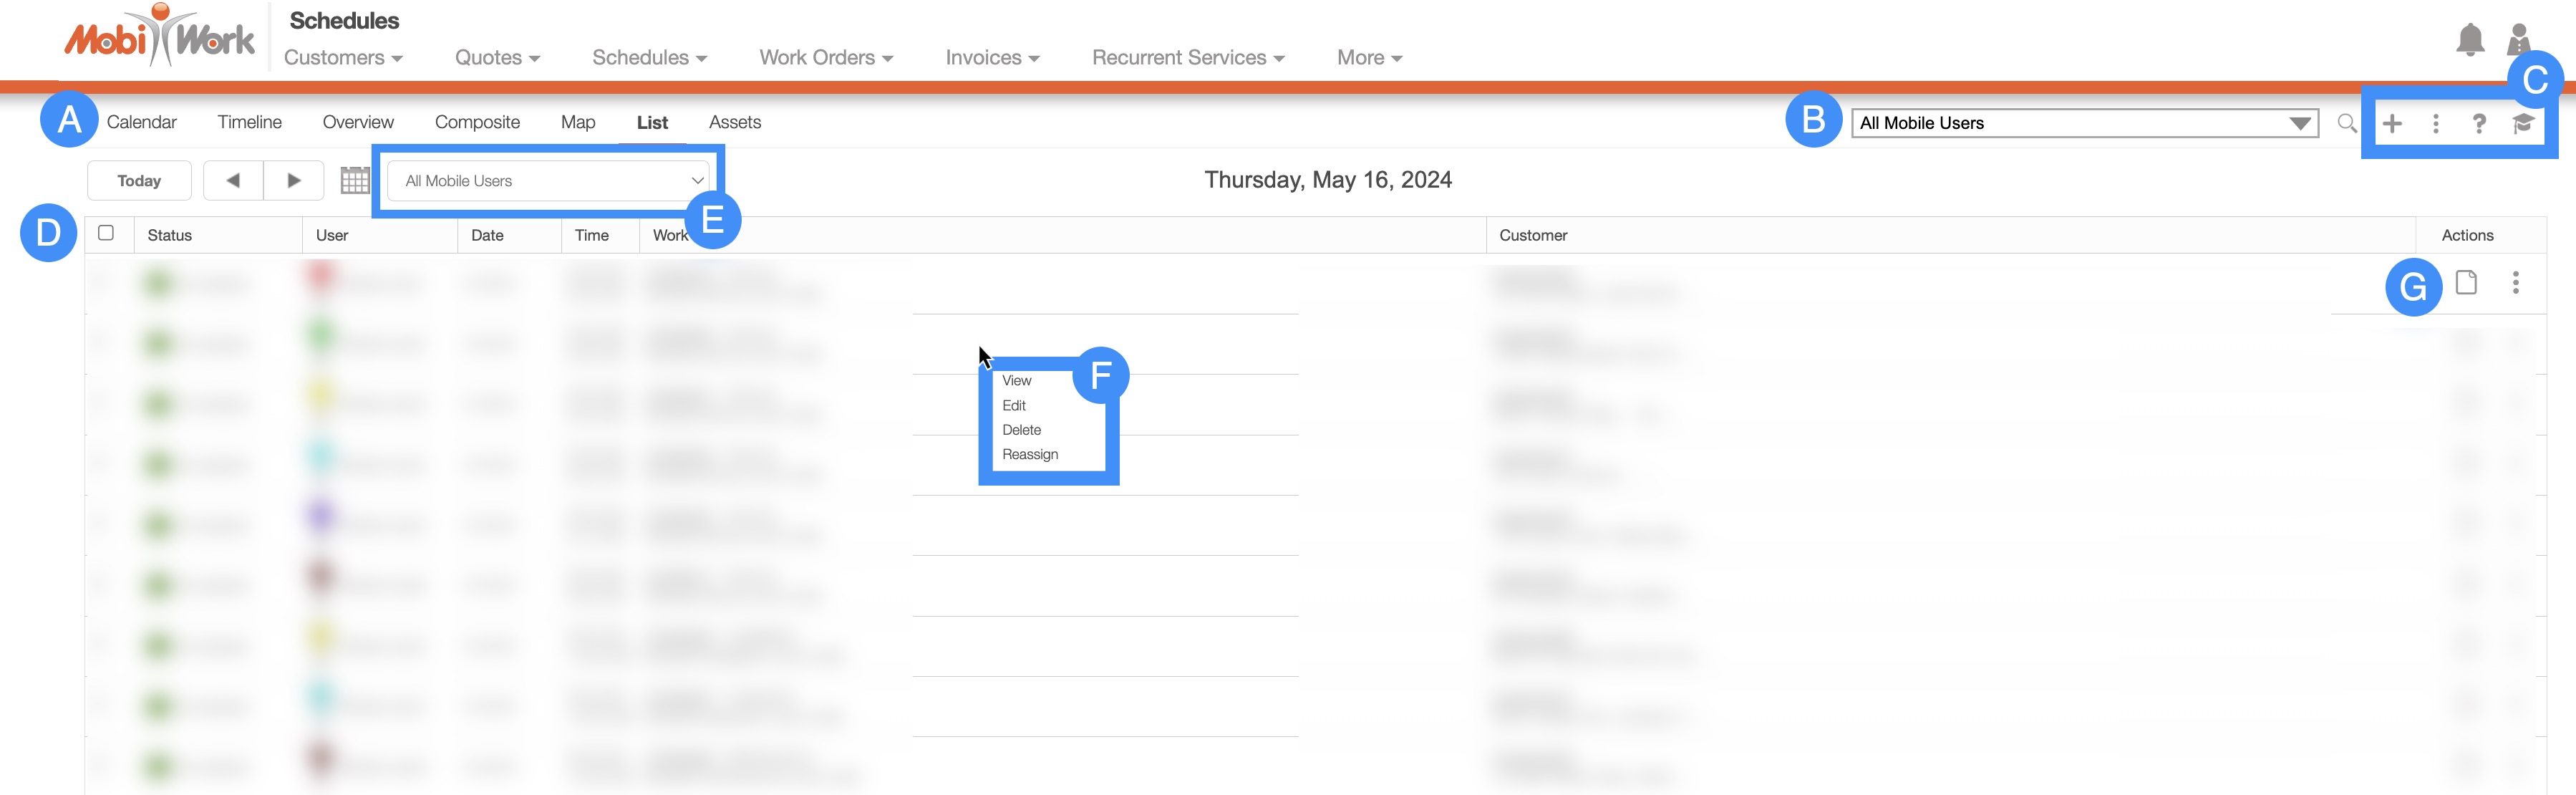The image size is (2576, 795).
Task: Click the magnifier search icon
Action: point(2346,123)
